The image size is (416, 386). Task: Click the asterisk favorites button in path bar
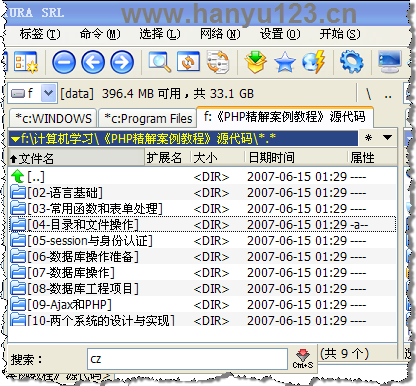pos(368,137)
